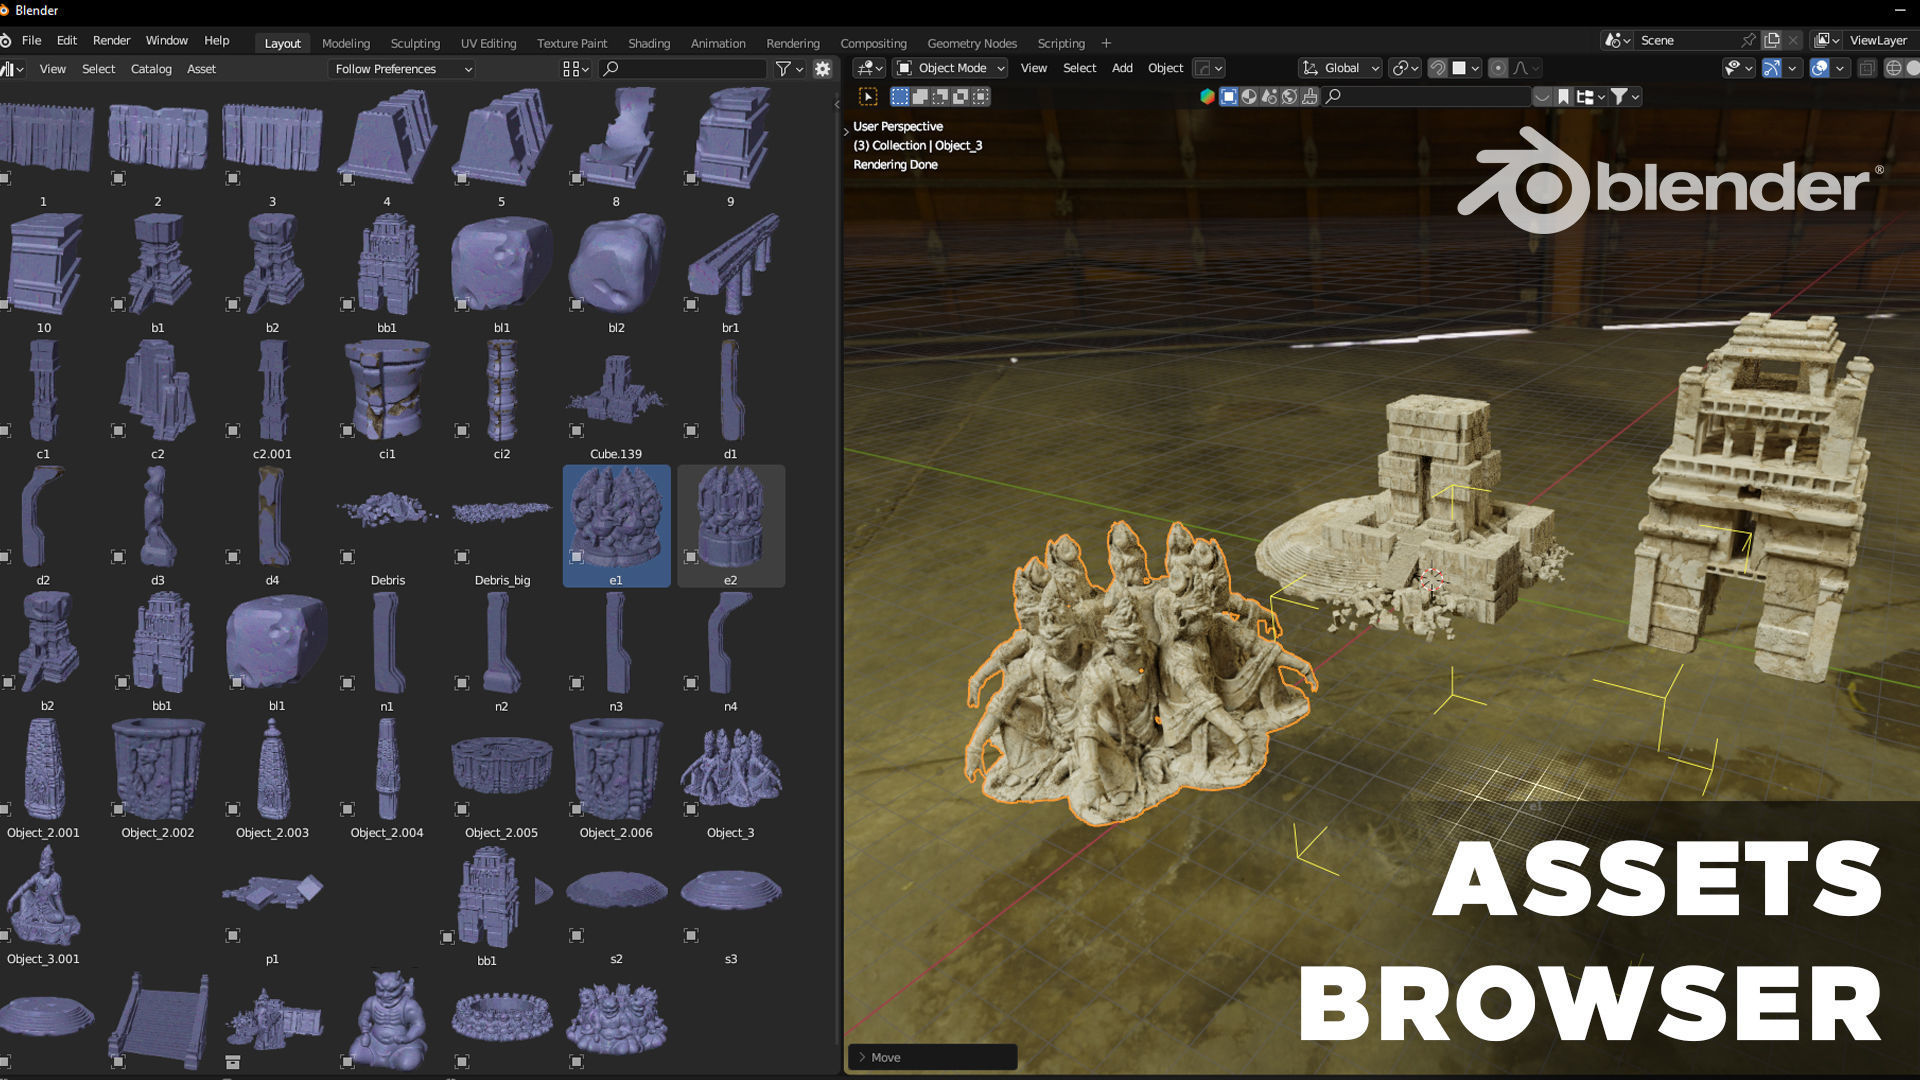Open the Object Mode dropdown

coord(950,68)
